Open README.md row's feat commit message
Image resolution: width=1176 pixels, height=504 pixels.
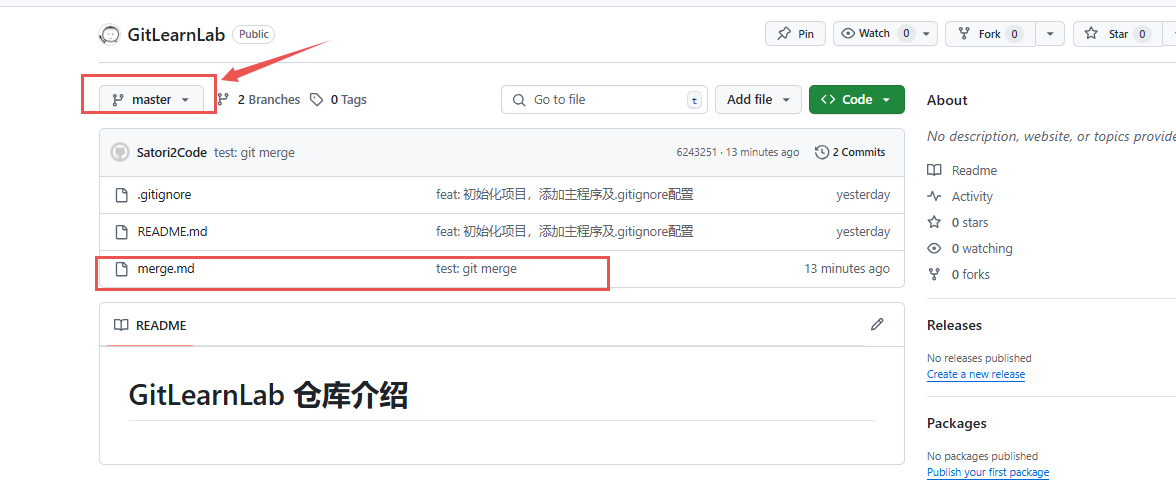pyautogui.click(x=565, y=232)
